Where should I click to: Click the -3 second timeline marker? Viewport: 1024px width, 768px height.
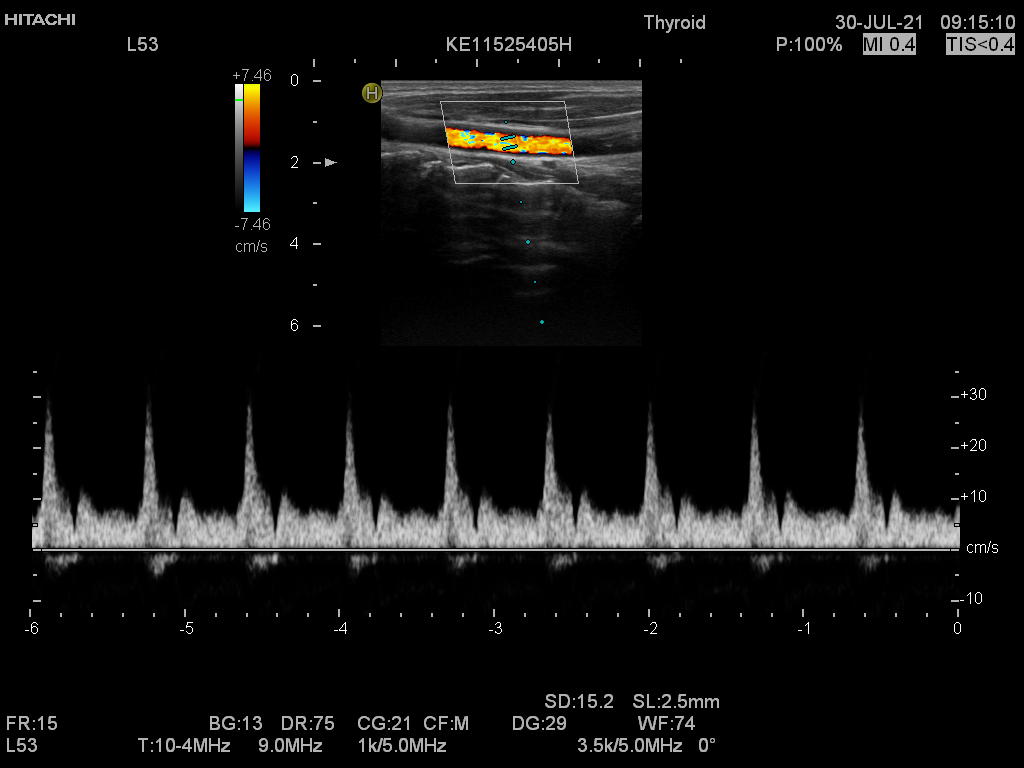[x=495, y=628]
